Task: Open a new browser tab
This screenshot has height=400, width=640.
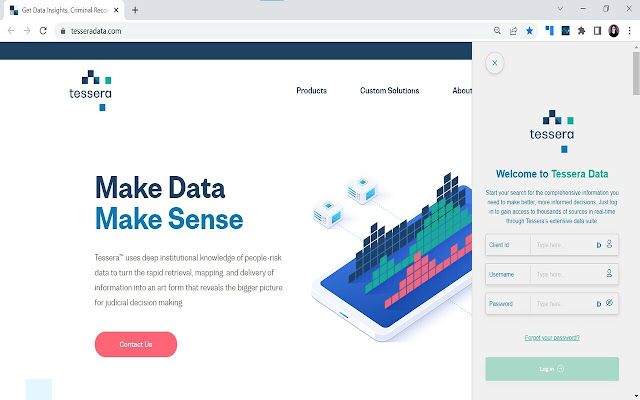Action: (x=135, y=10)
